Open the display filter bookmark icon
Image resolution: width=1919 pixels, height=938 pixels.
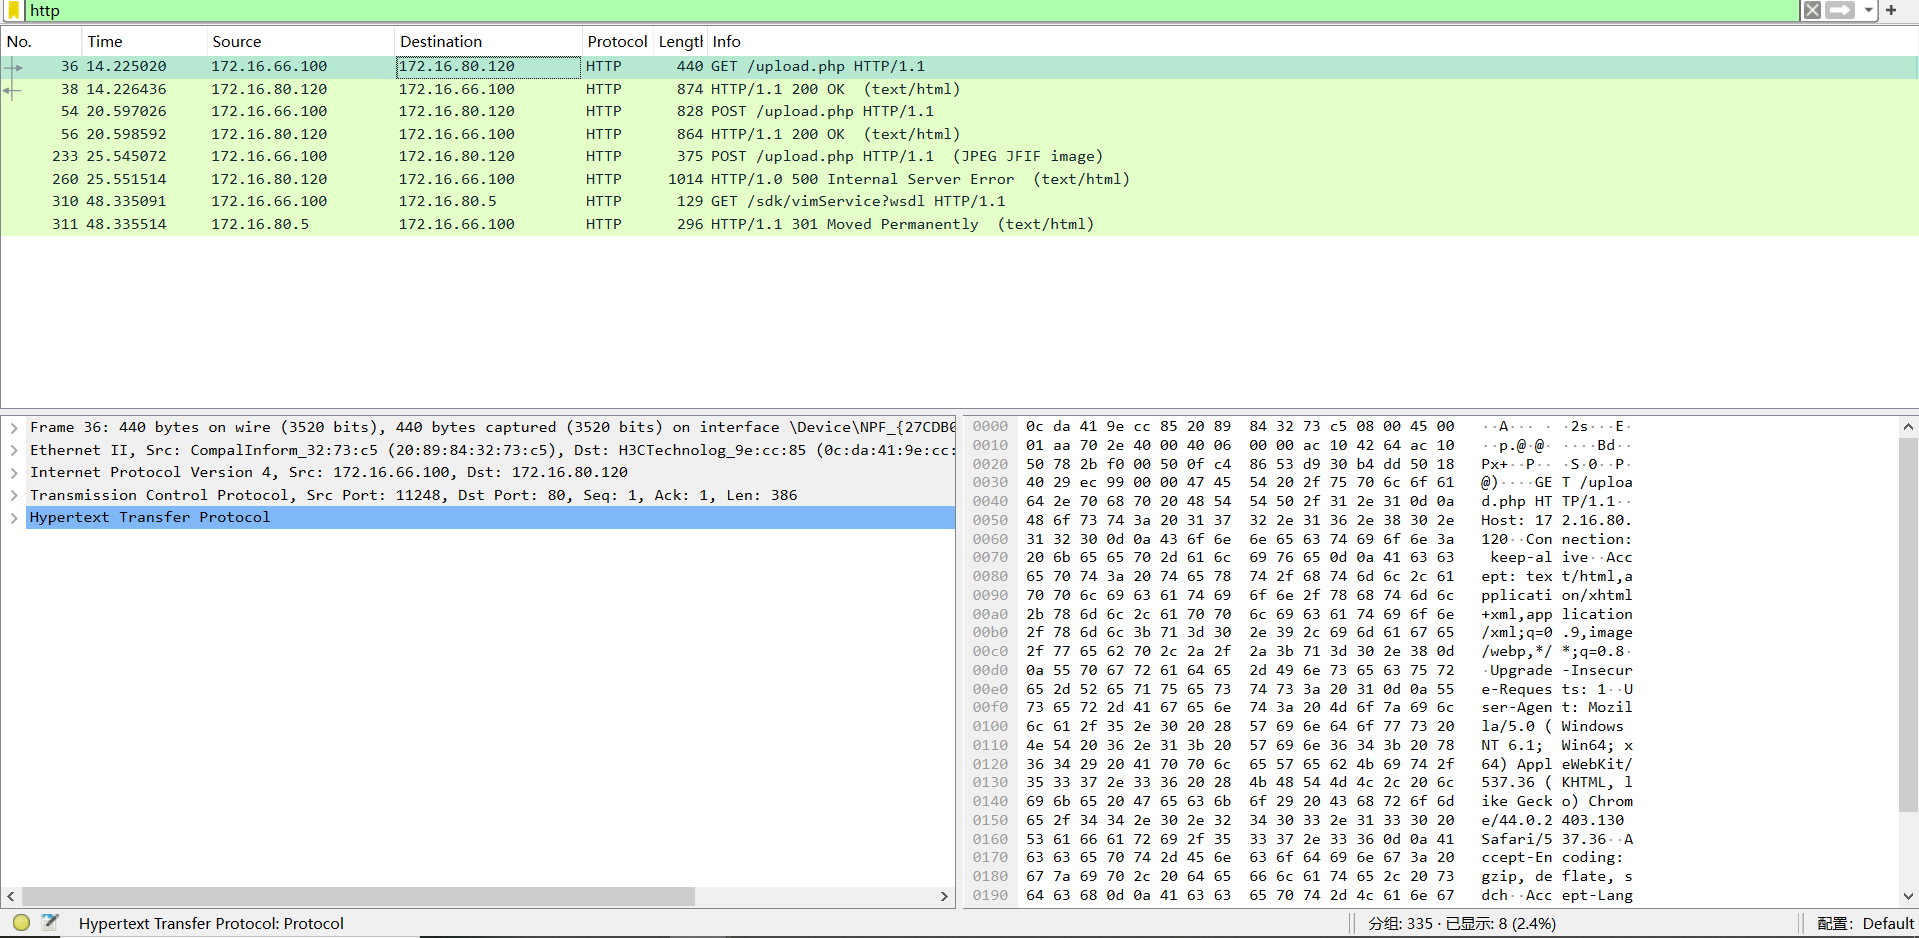click(13, 10)
